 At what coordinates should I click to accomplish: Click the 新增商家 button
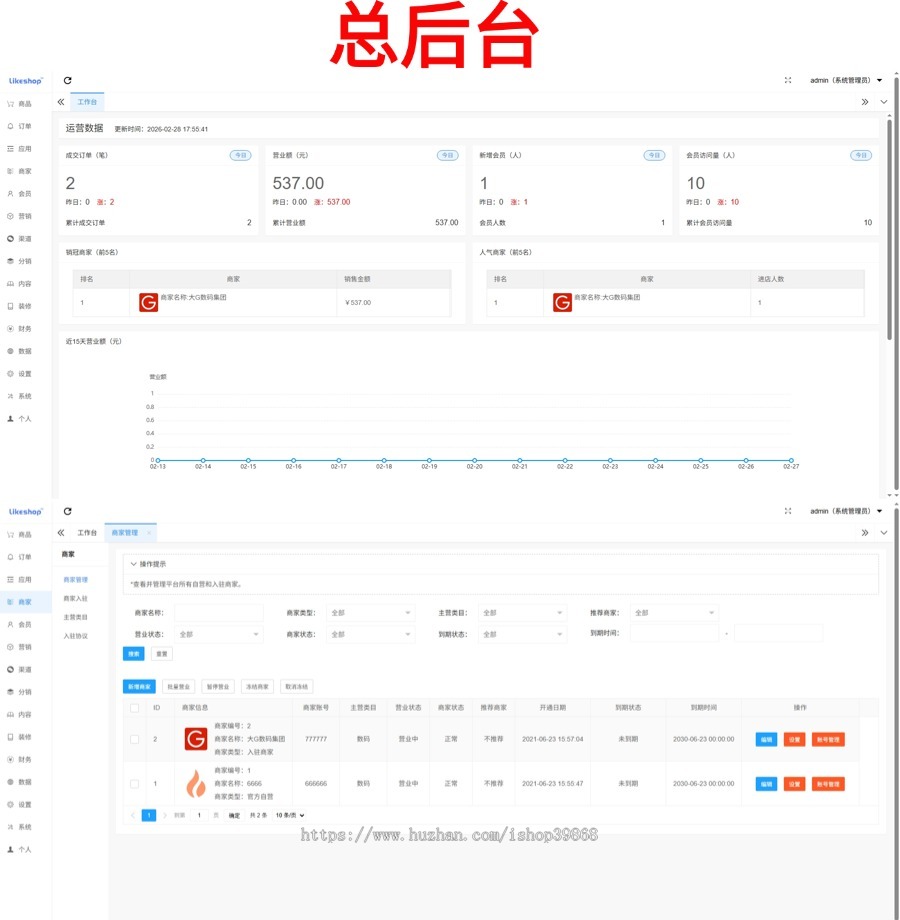click(x=139, y=686)
